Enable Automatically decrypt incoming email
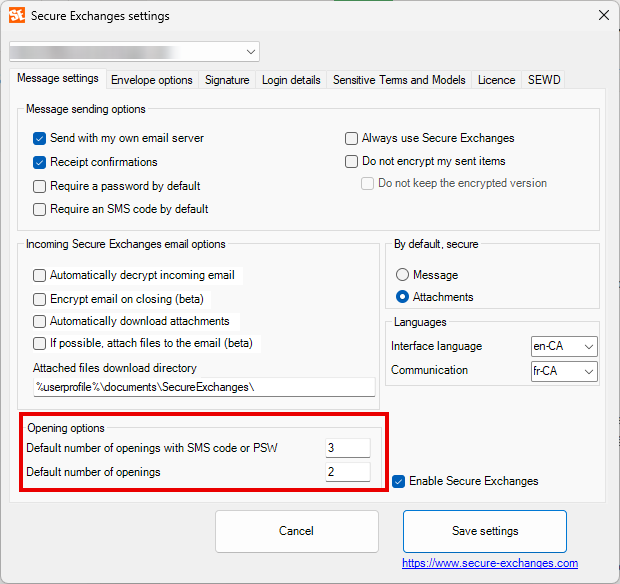This screenshot has width=620, height=584. pyautogui.click(x=39, y=275)
